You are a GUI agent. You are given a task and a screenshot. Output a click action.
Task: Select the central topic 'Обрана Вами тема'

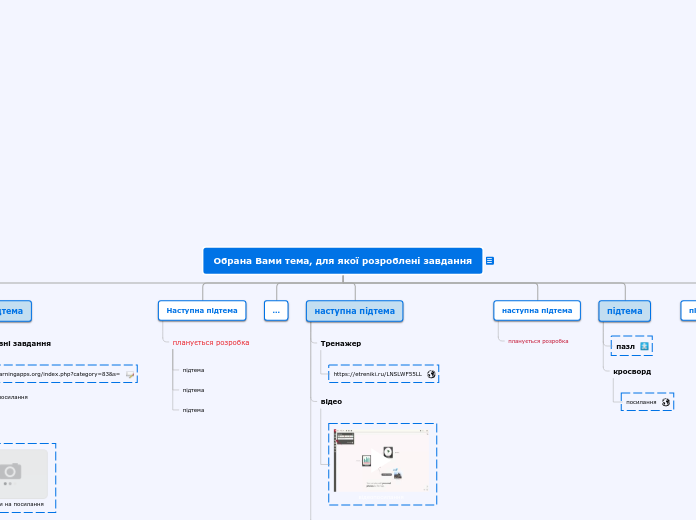pos(343,261)
